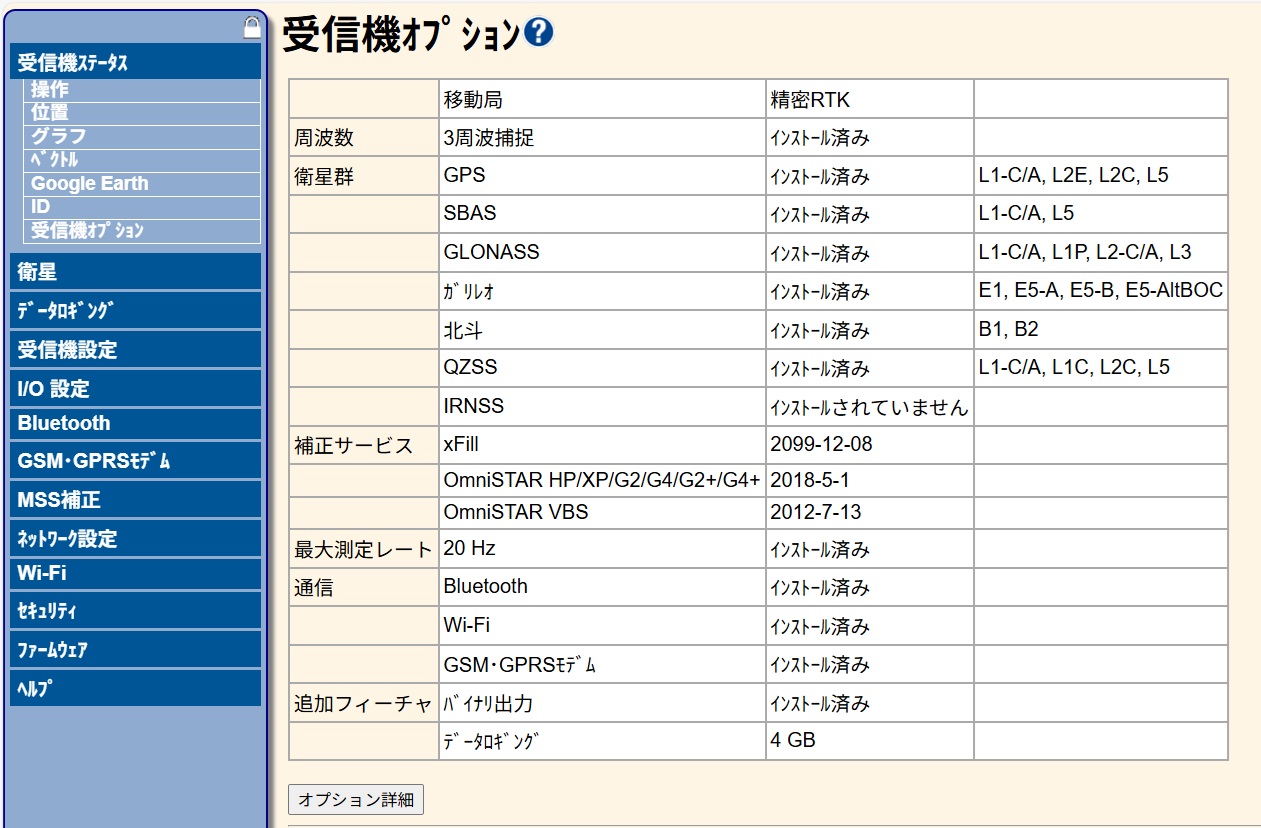Open the グラフ submenu item
Screen dimensions: 1261x828
click(x=58, y=136)
